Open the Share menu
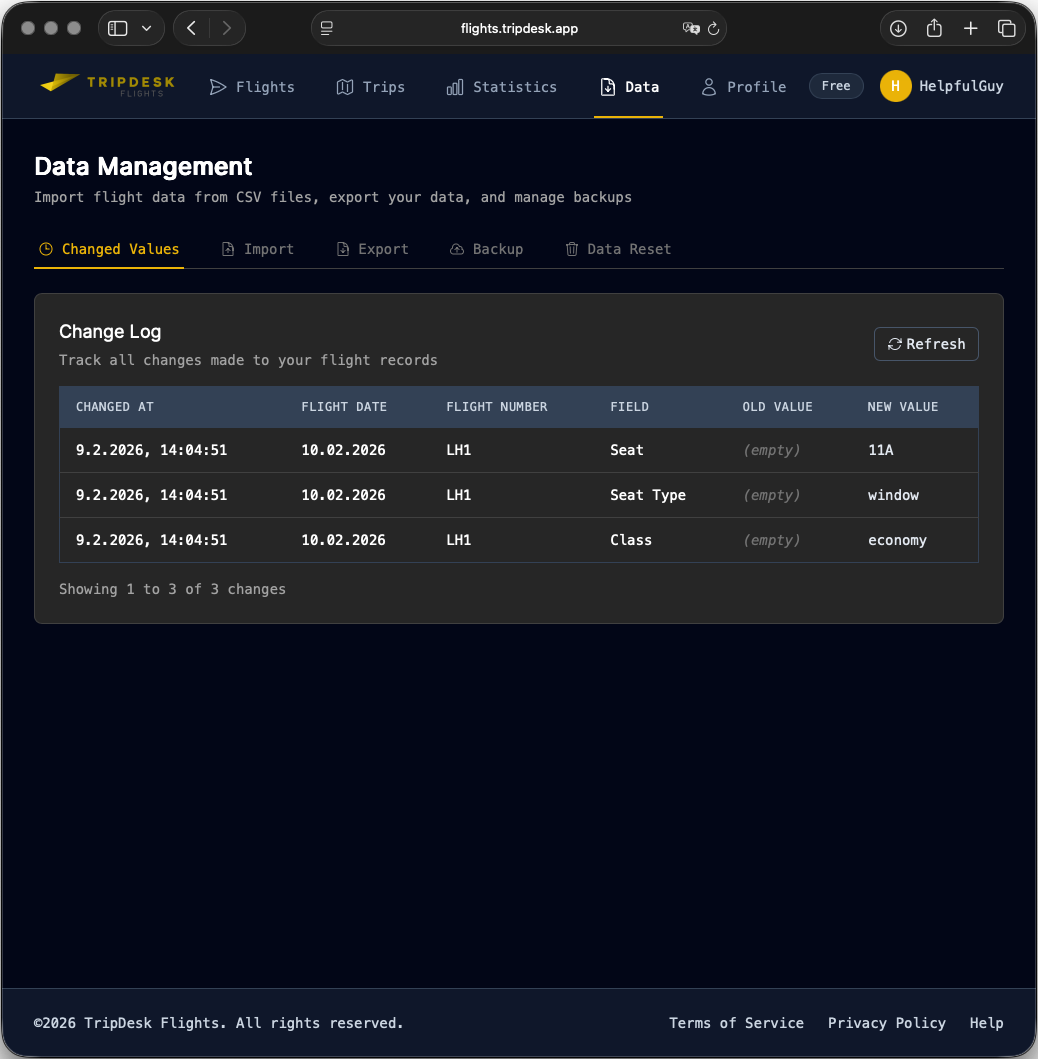 click(935, 28)
